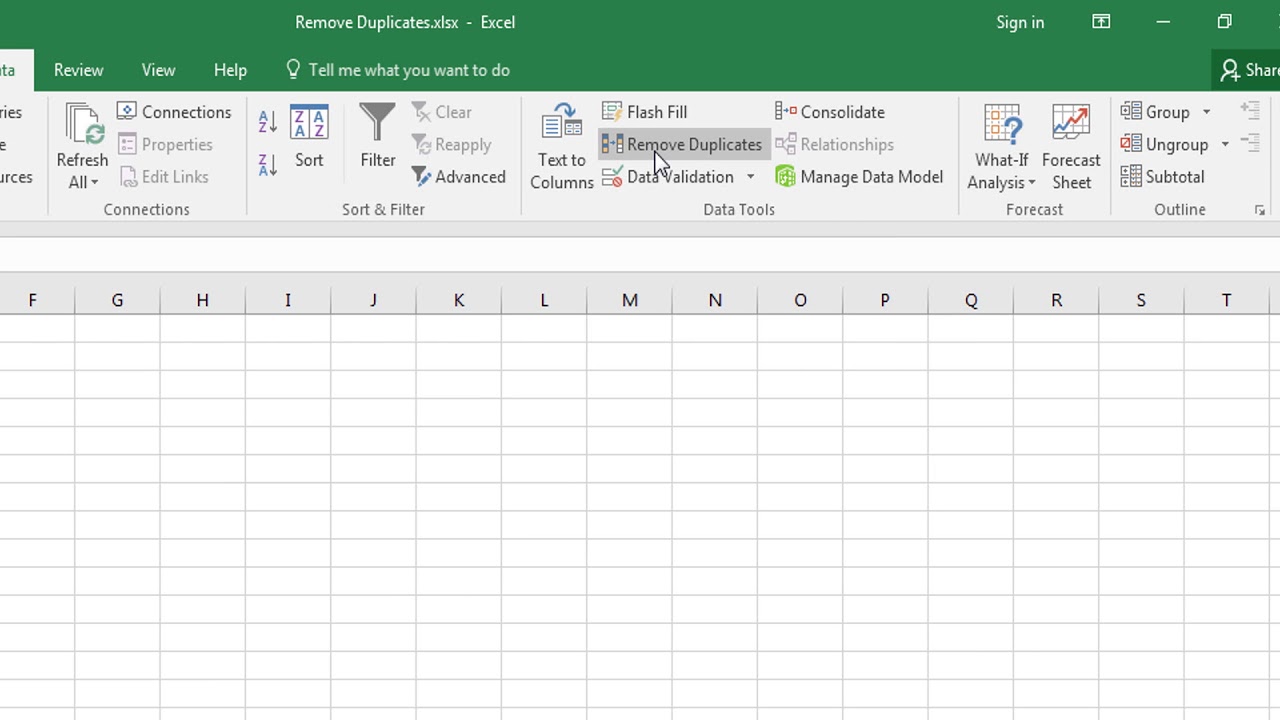Open the Connections dialog
This screenshot has height=720, width=1280.
point(174,112)
